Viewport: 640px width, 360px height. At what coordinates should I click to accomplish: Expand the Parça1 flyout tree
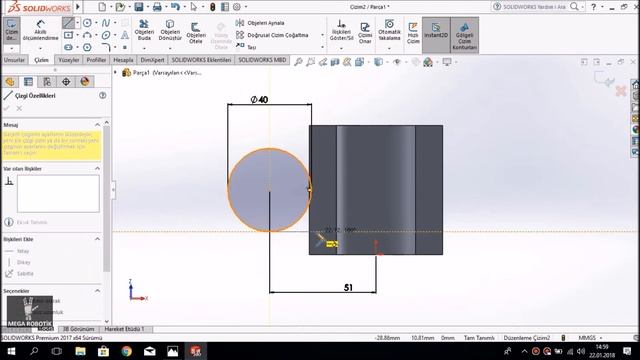(116, 73)
